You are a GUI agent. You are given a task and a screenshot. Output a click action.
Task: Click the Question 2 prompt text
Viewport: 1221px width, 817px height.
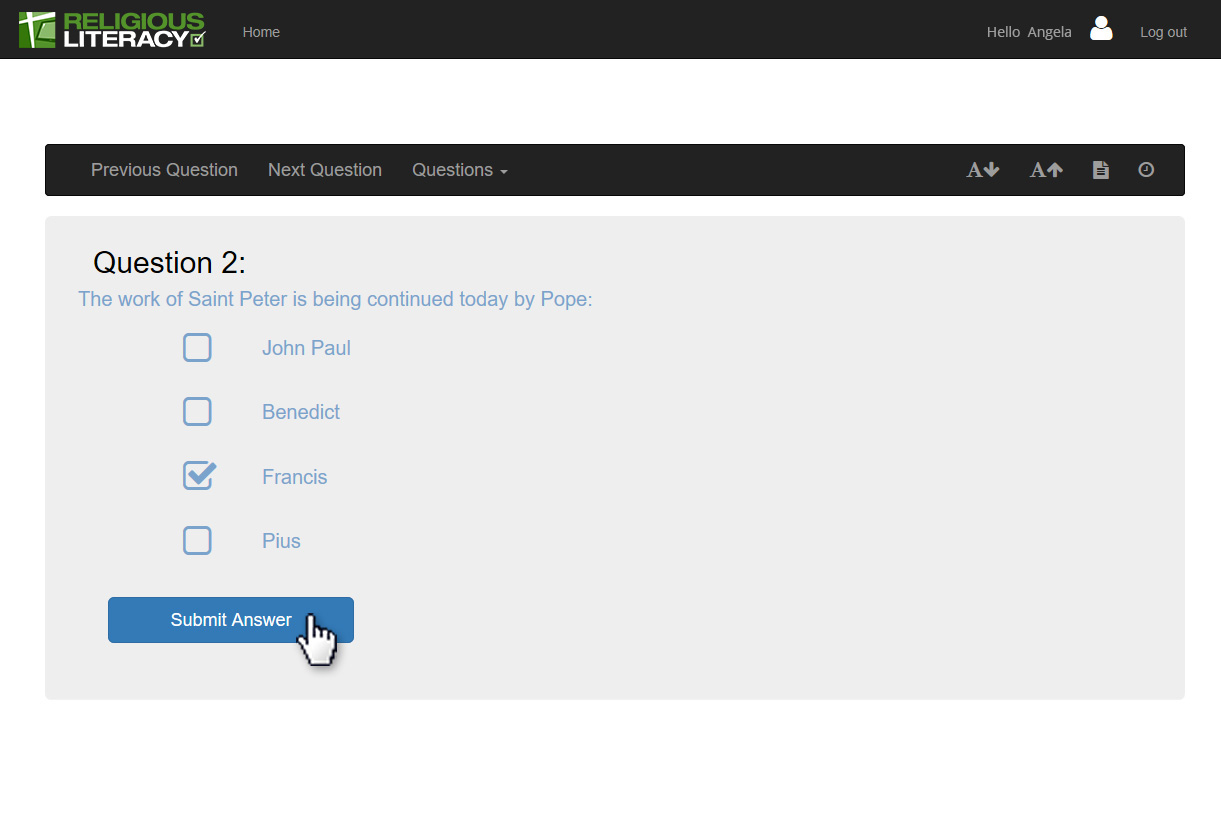[335, 299]
